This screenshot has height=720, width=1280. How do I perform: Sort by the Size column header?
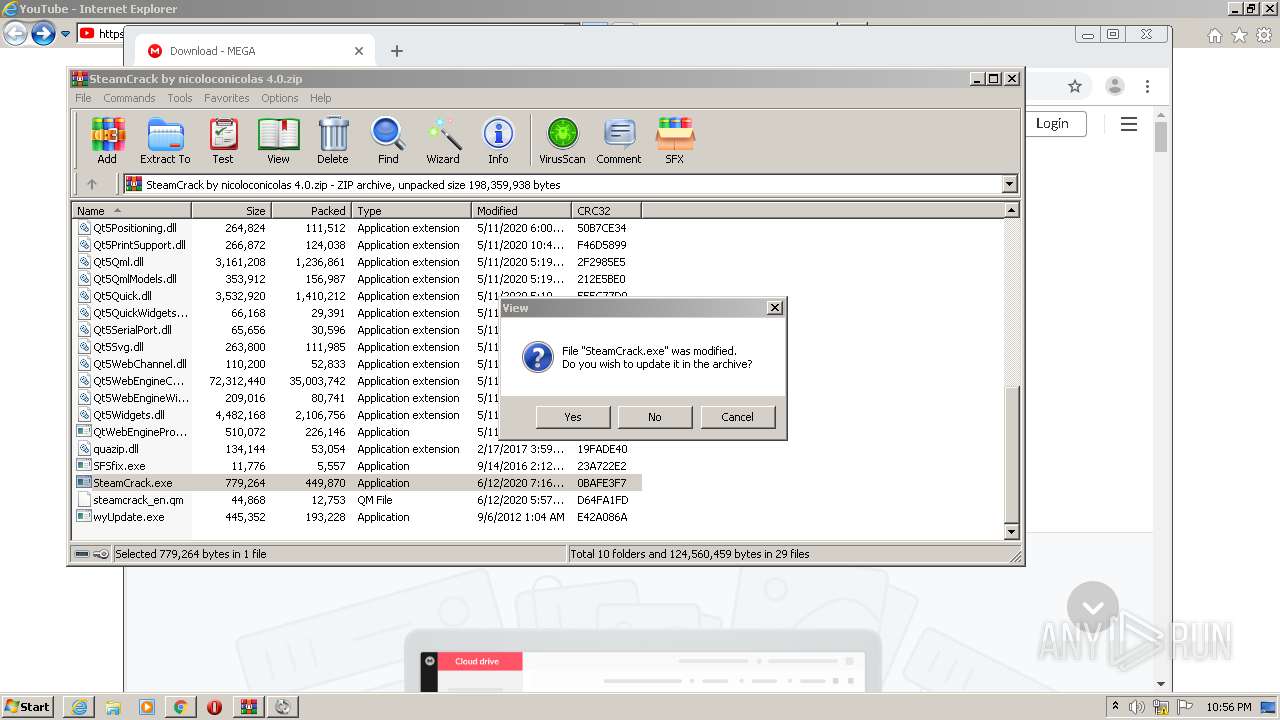[231, 211]
